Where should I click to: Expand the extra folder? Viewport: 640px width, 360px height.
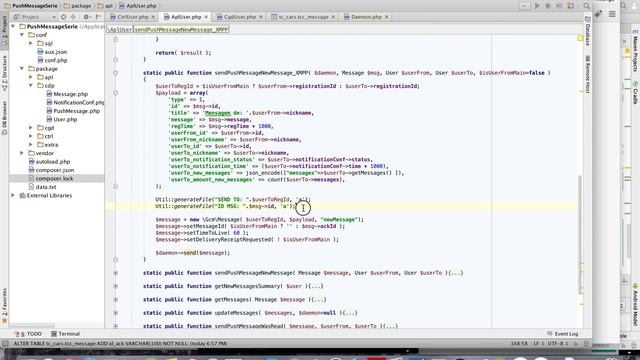click(x=31, y=145)
